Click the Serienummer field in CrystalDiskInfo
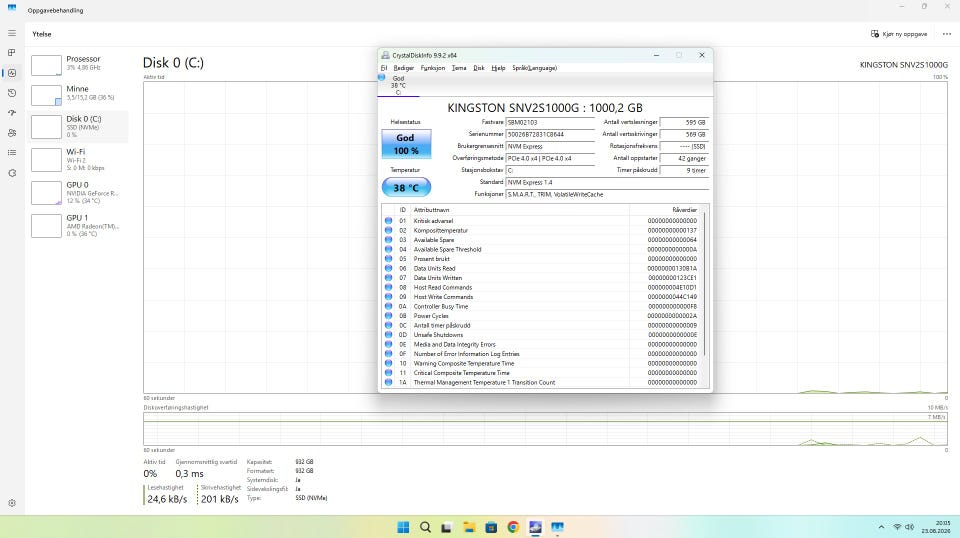Image resolution: width=960 pixels, height=538 pixels. click(550, 134)
